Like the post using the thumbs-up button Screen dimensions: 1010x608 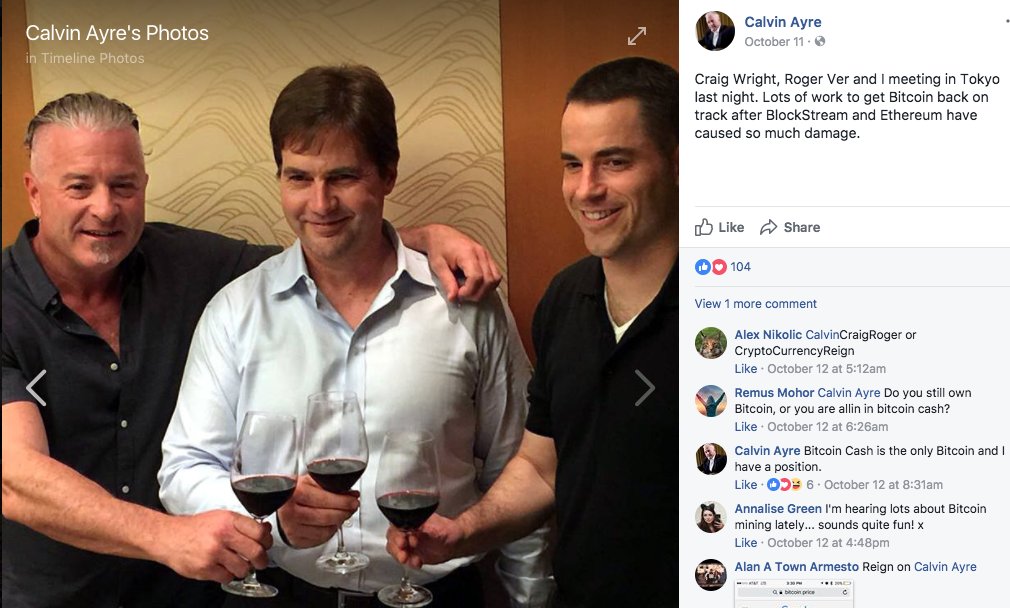[x=720, y=227]
